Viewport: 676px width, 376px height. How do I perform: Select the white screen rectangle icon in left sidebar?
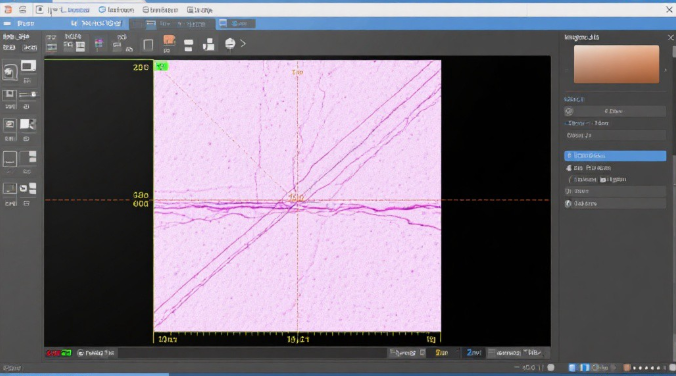(28, 66)
